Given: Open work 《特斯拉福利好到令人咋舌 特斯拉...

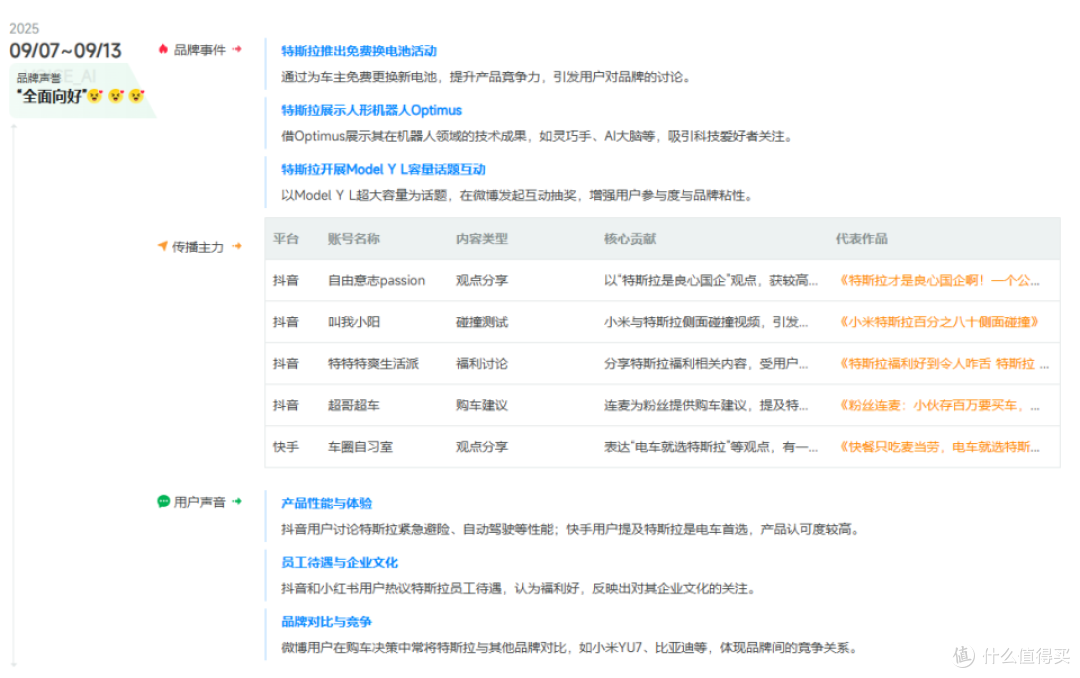Looking at the screenshot, I should tap(942, 364).
